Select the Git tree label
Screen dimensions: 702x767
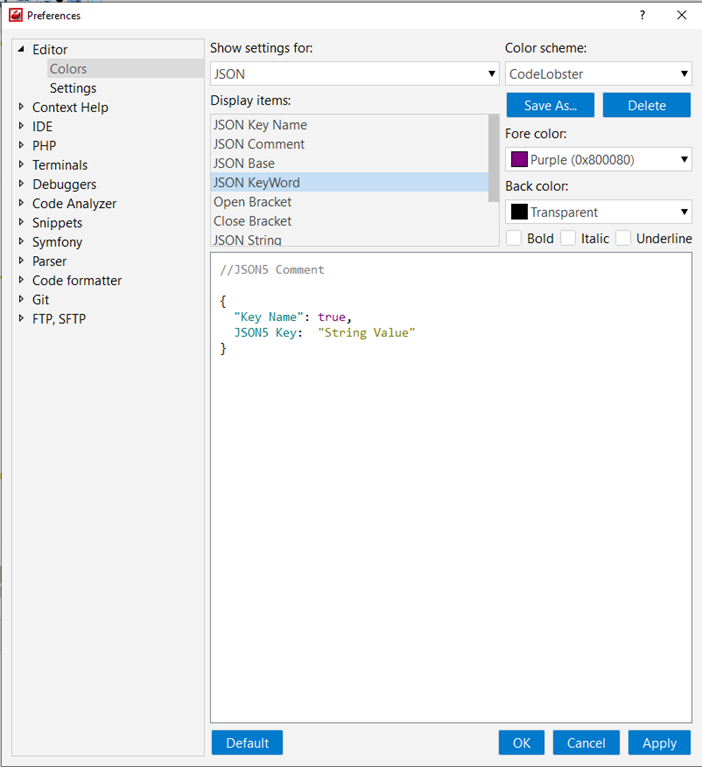[x=41, y=299]
